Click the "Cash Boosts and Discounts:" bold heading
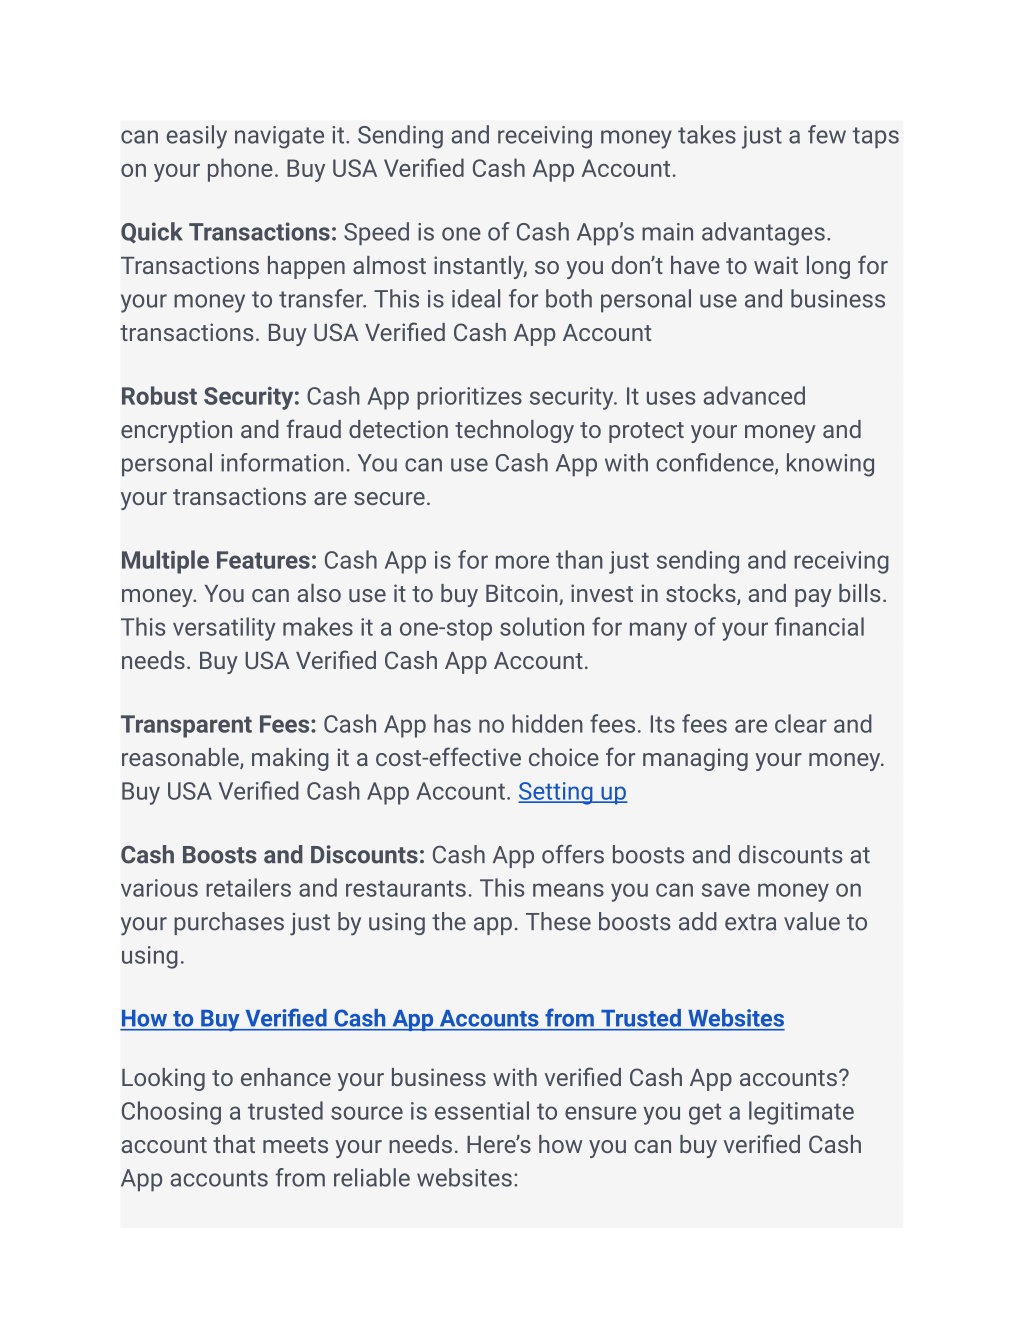 click(272, 856)
